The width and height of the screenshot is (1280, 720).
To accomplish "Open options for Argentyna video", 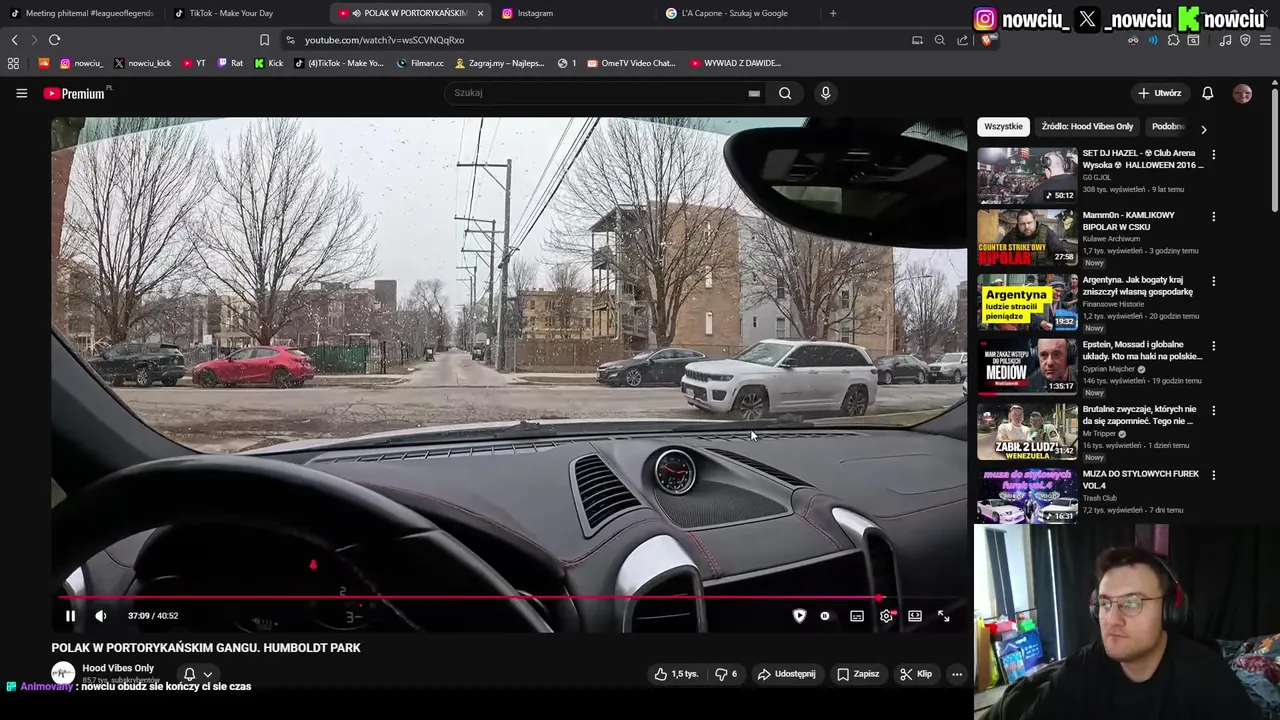I will point(1214,282).
